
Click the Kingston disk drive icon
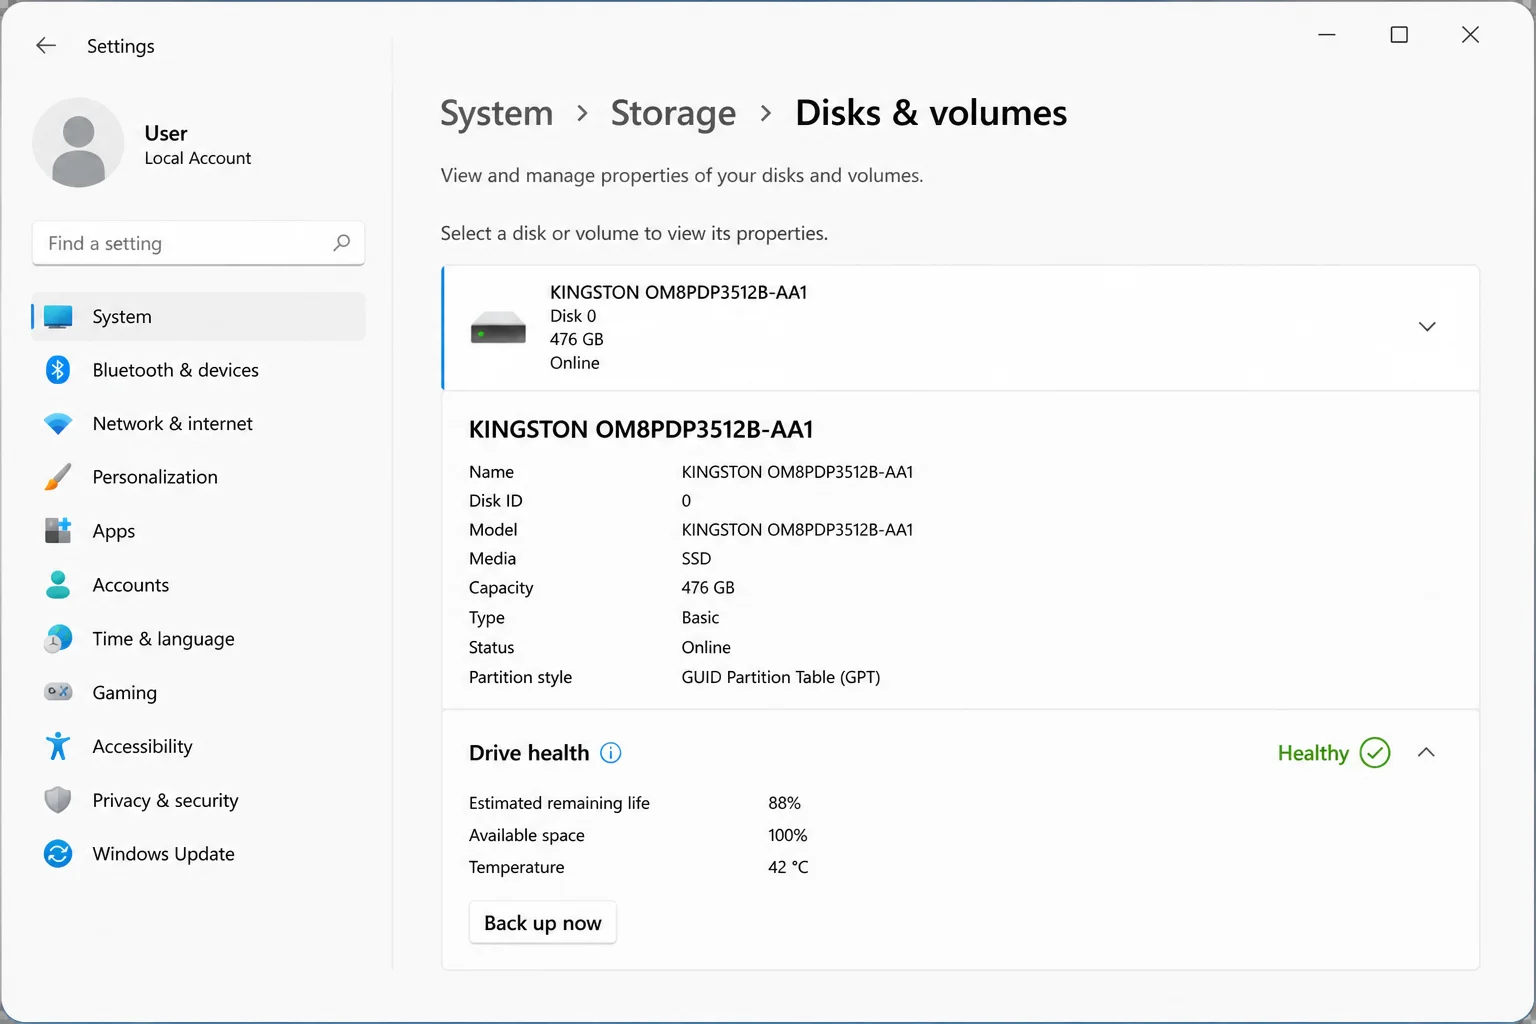(498, 327)
